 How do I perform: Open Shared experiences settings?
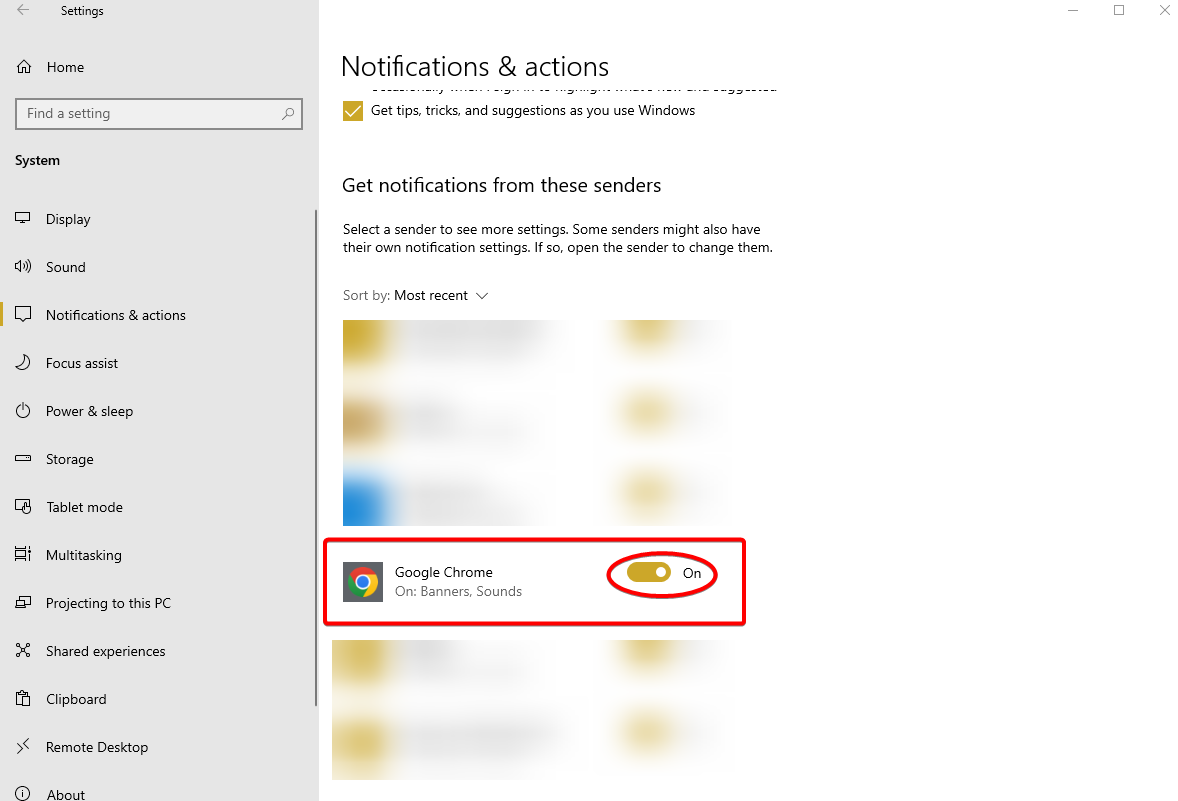pyautogui.click(x=105, y=651)
